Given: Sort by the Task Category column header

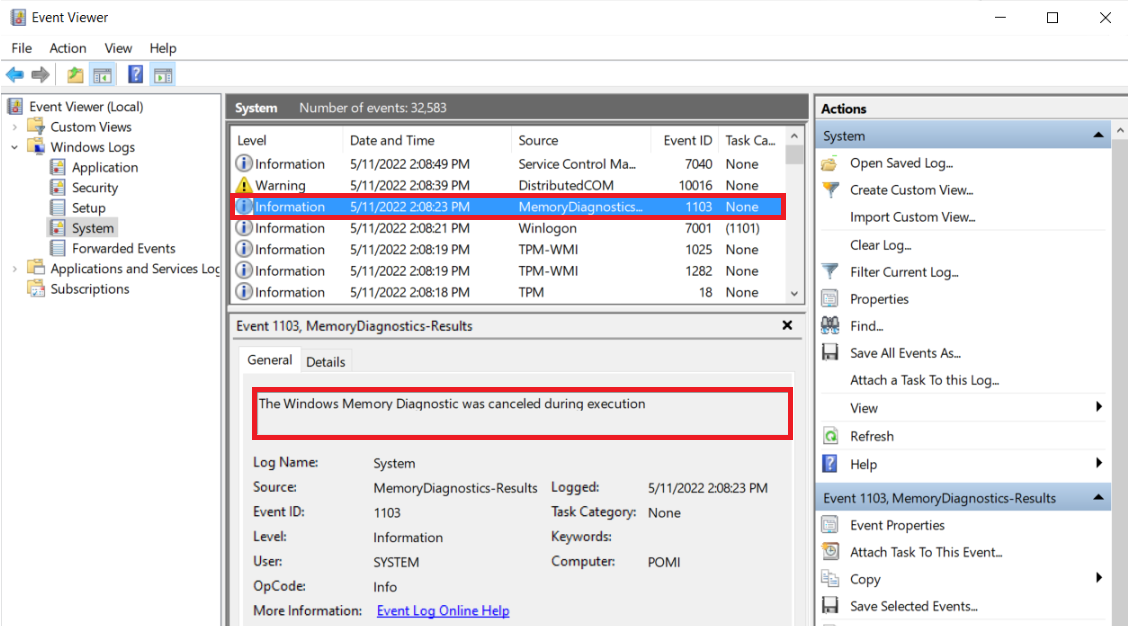Looking at the screenshot, I should (750, 140).
